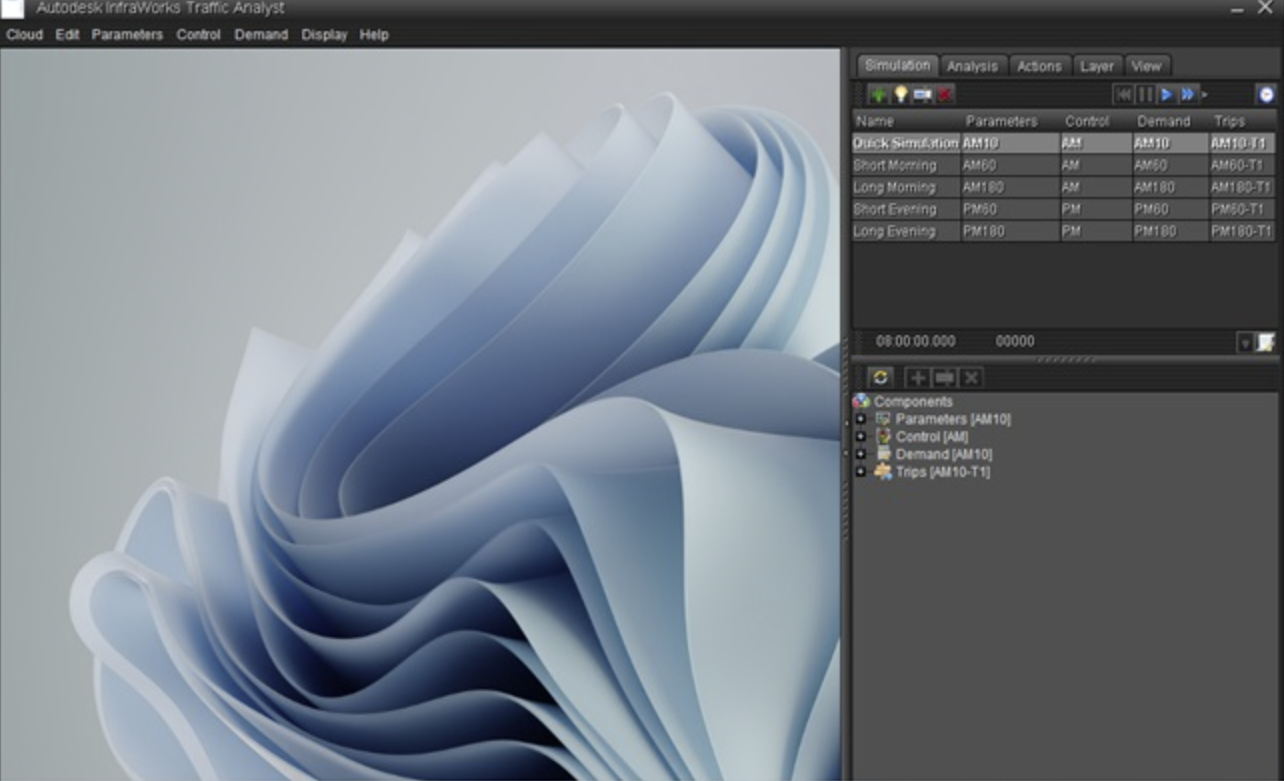Play the simulation
Image resolution: width=1284 pixels, height=781 pixels.
[x=1166, y=95]
